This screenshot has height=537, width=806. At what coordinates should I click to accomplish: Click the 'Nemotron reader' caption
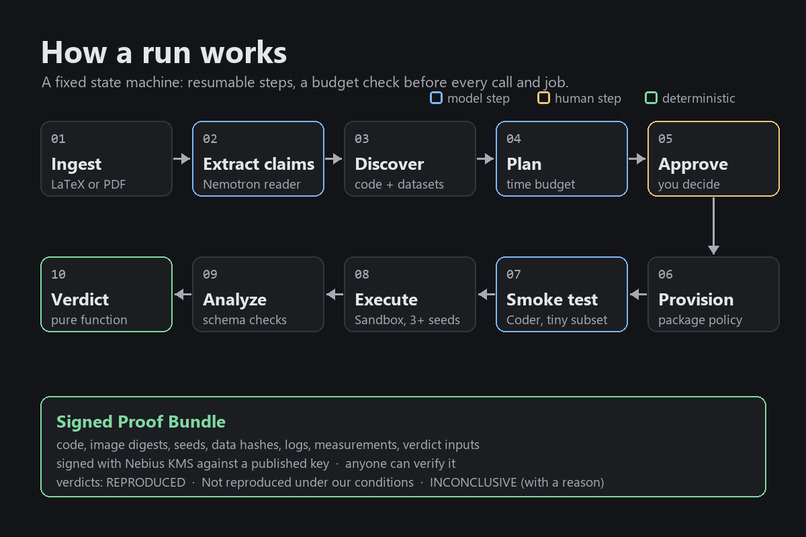click(251, 184)
